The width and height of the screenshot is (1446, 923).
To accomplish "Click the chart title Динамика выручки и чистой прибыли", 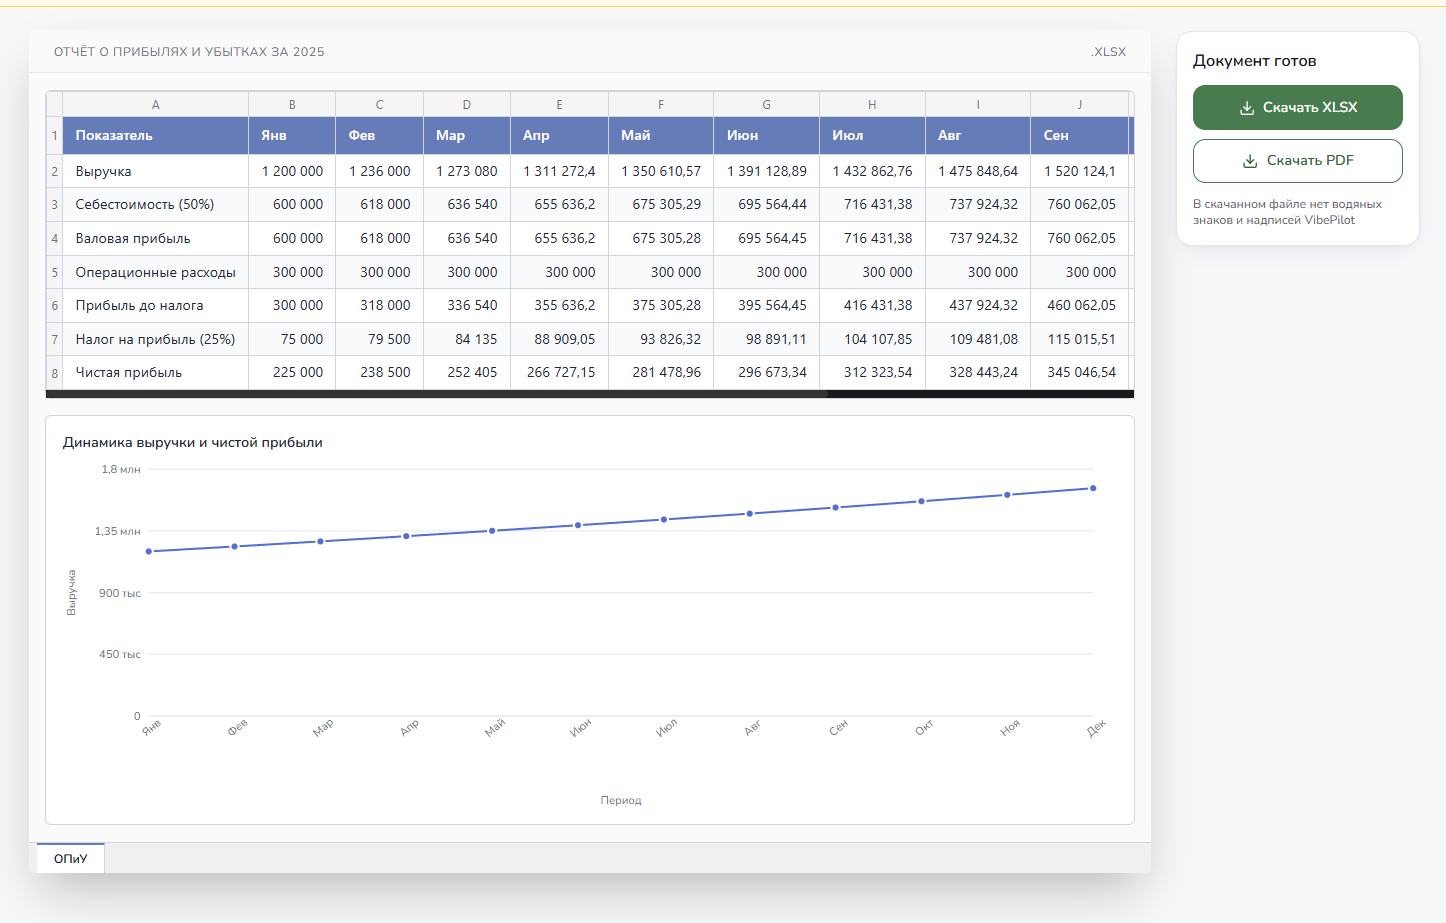I will pos(193,442).
